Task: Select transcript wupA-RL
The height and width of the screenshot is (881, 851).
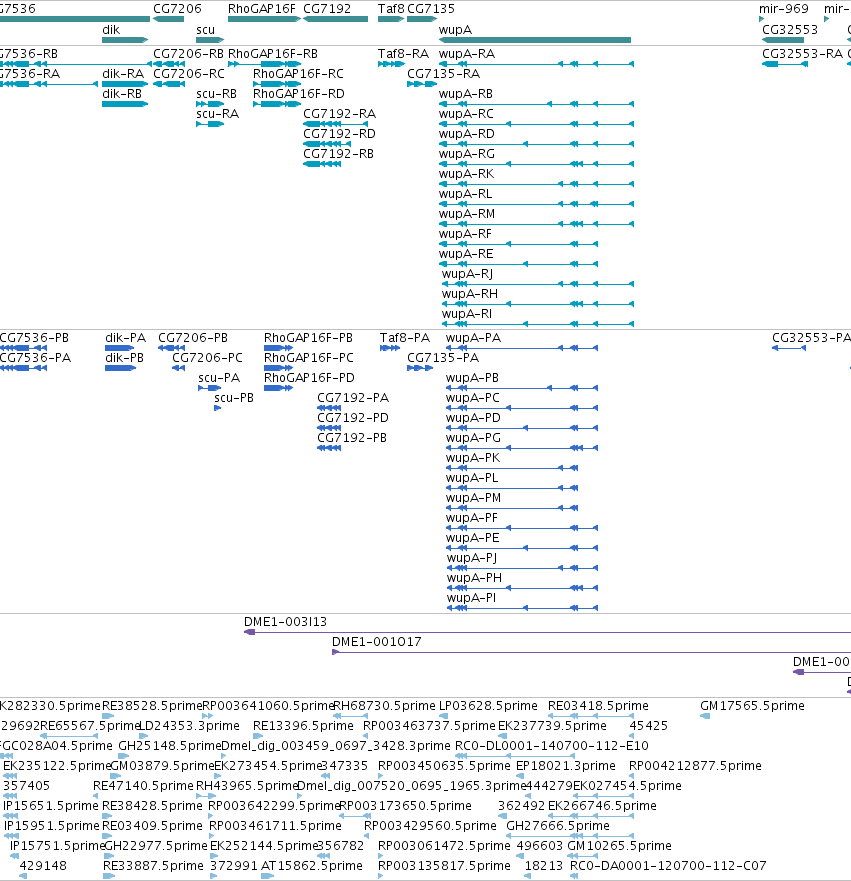Action: (x=536, y=204)
